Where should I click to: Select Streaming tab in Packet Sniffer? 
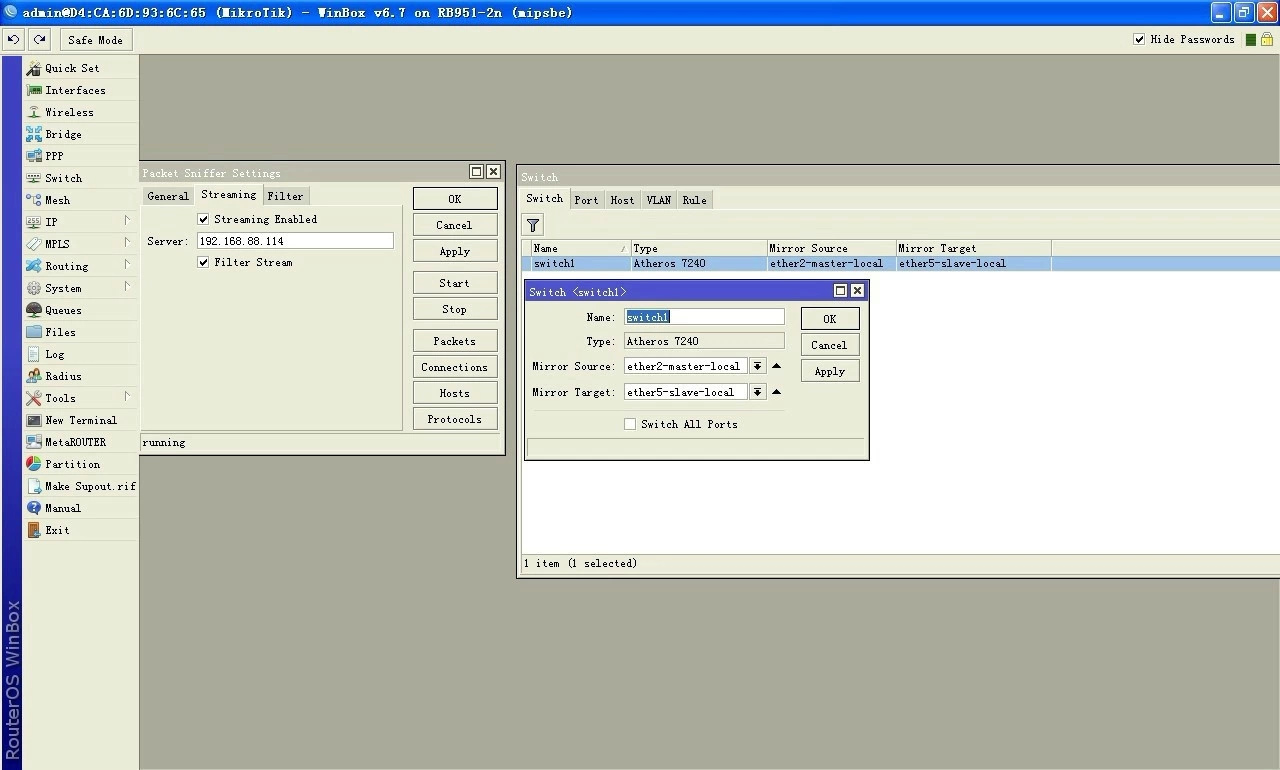click(228, 195)
